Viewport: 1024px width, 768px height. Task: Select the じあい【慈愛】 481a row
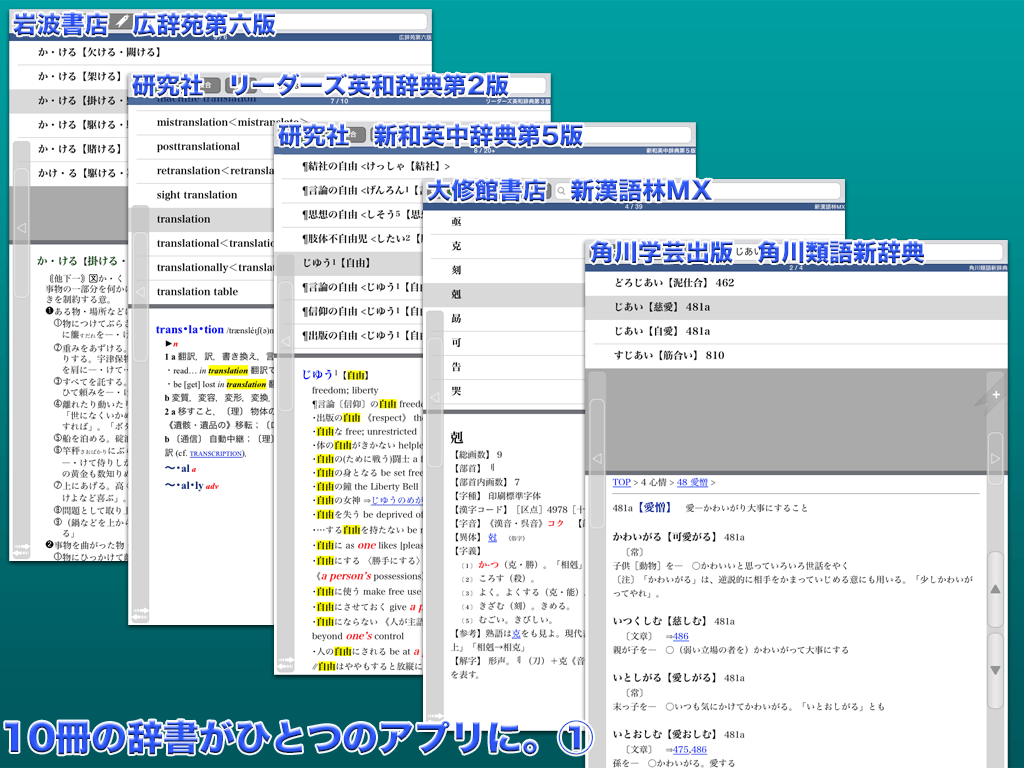tap(796, 307)
